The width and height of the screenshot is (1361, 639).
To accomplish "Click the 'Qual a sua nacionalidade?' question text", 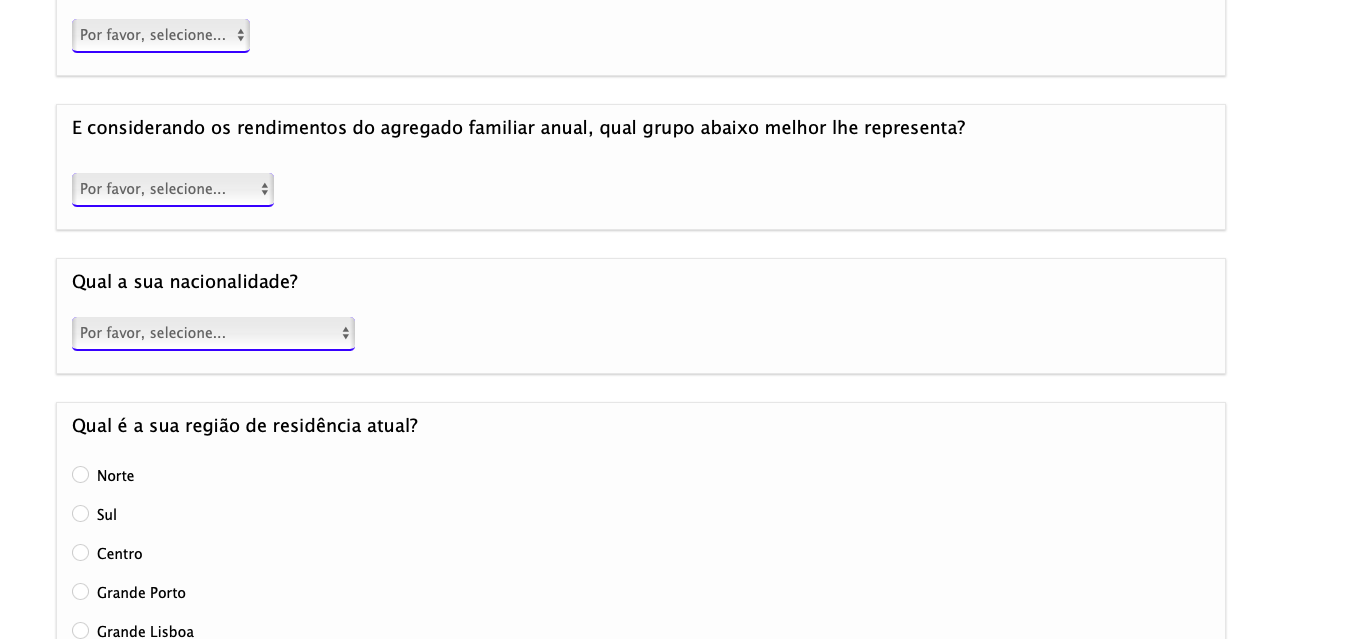I will 185,282.
